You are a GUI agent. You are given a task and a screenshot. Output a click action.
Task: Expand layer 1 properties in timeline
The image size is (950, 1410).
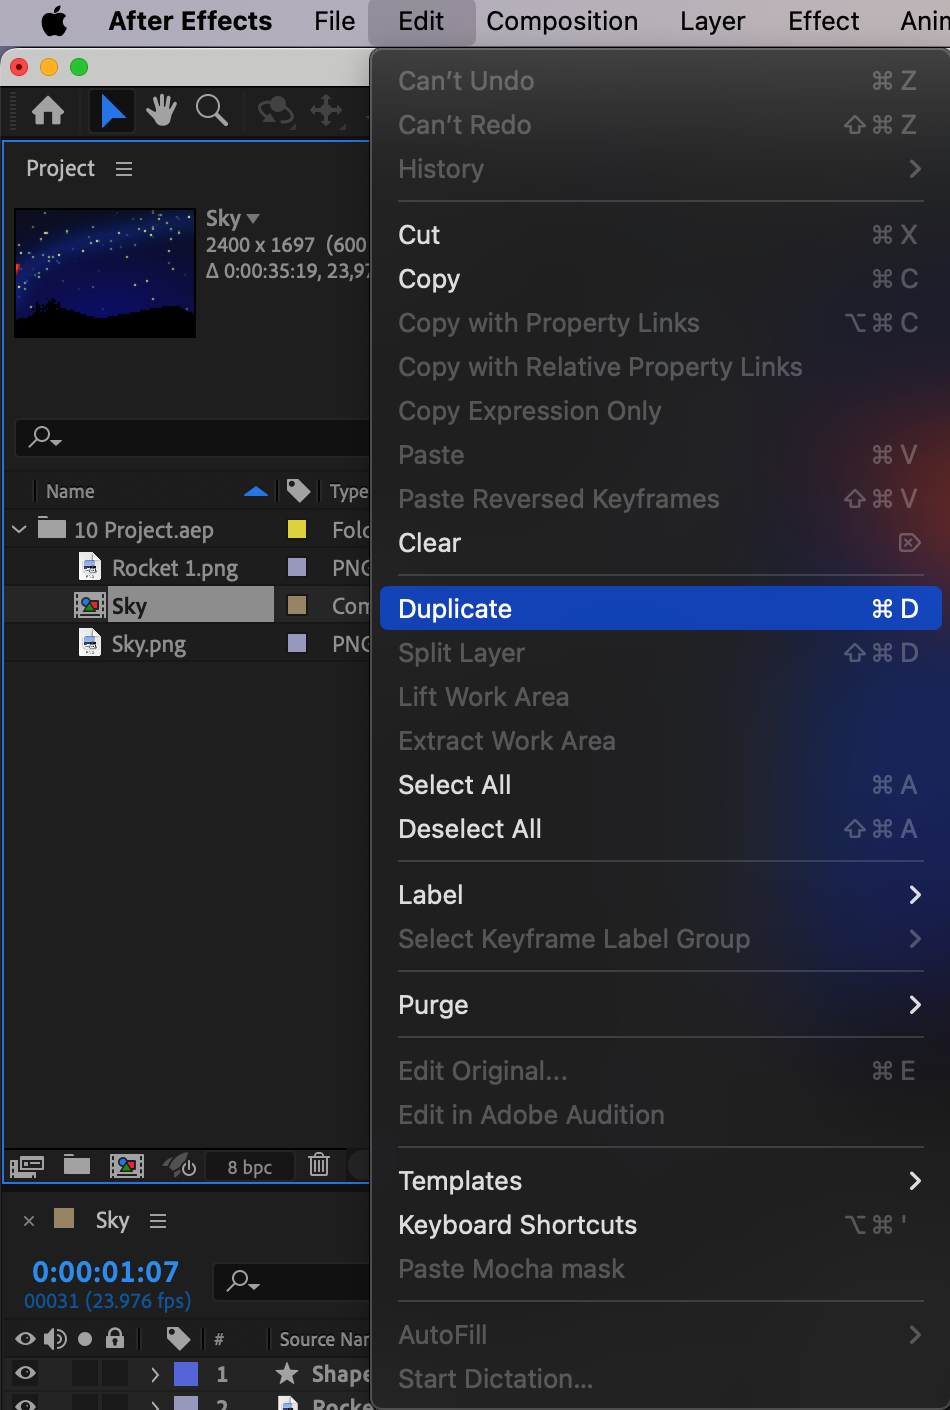pyautogui.click(x=155, y=1374)
